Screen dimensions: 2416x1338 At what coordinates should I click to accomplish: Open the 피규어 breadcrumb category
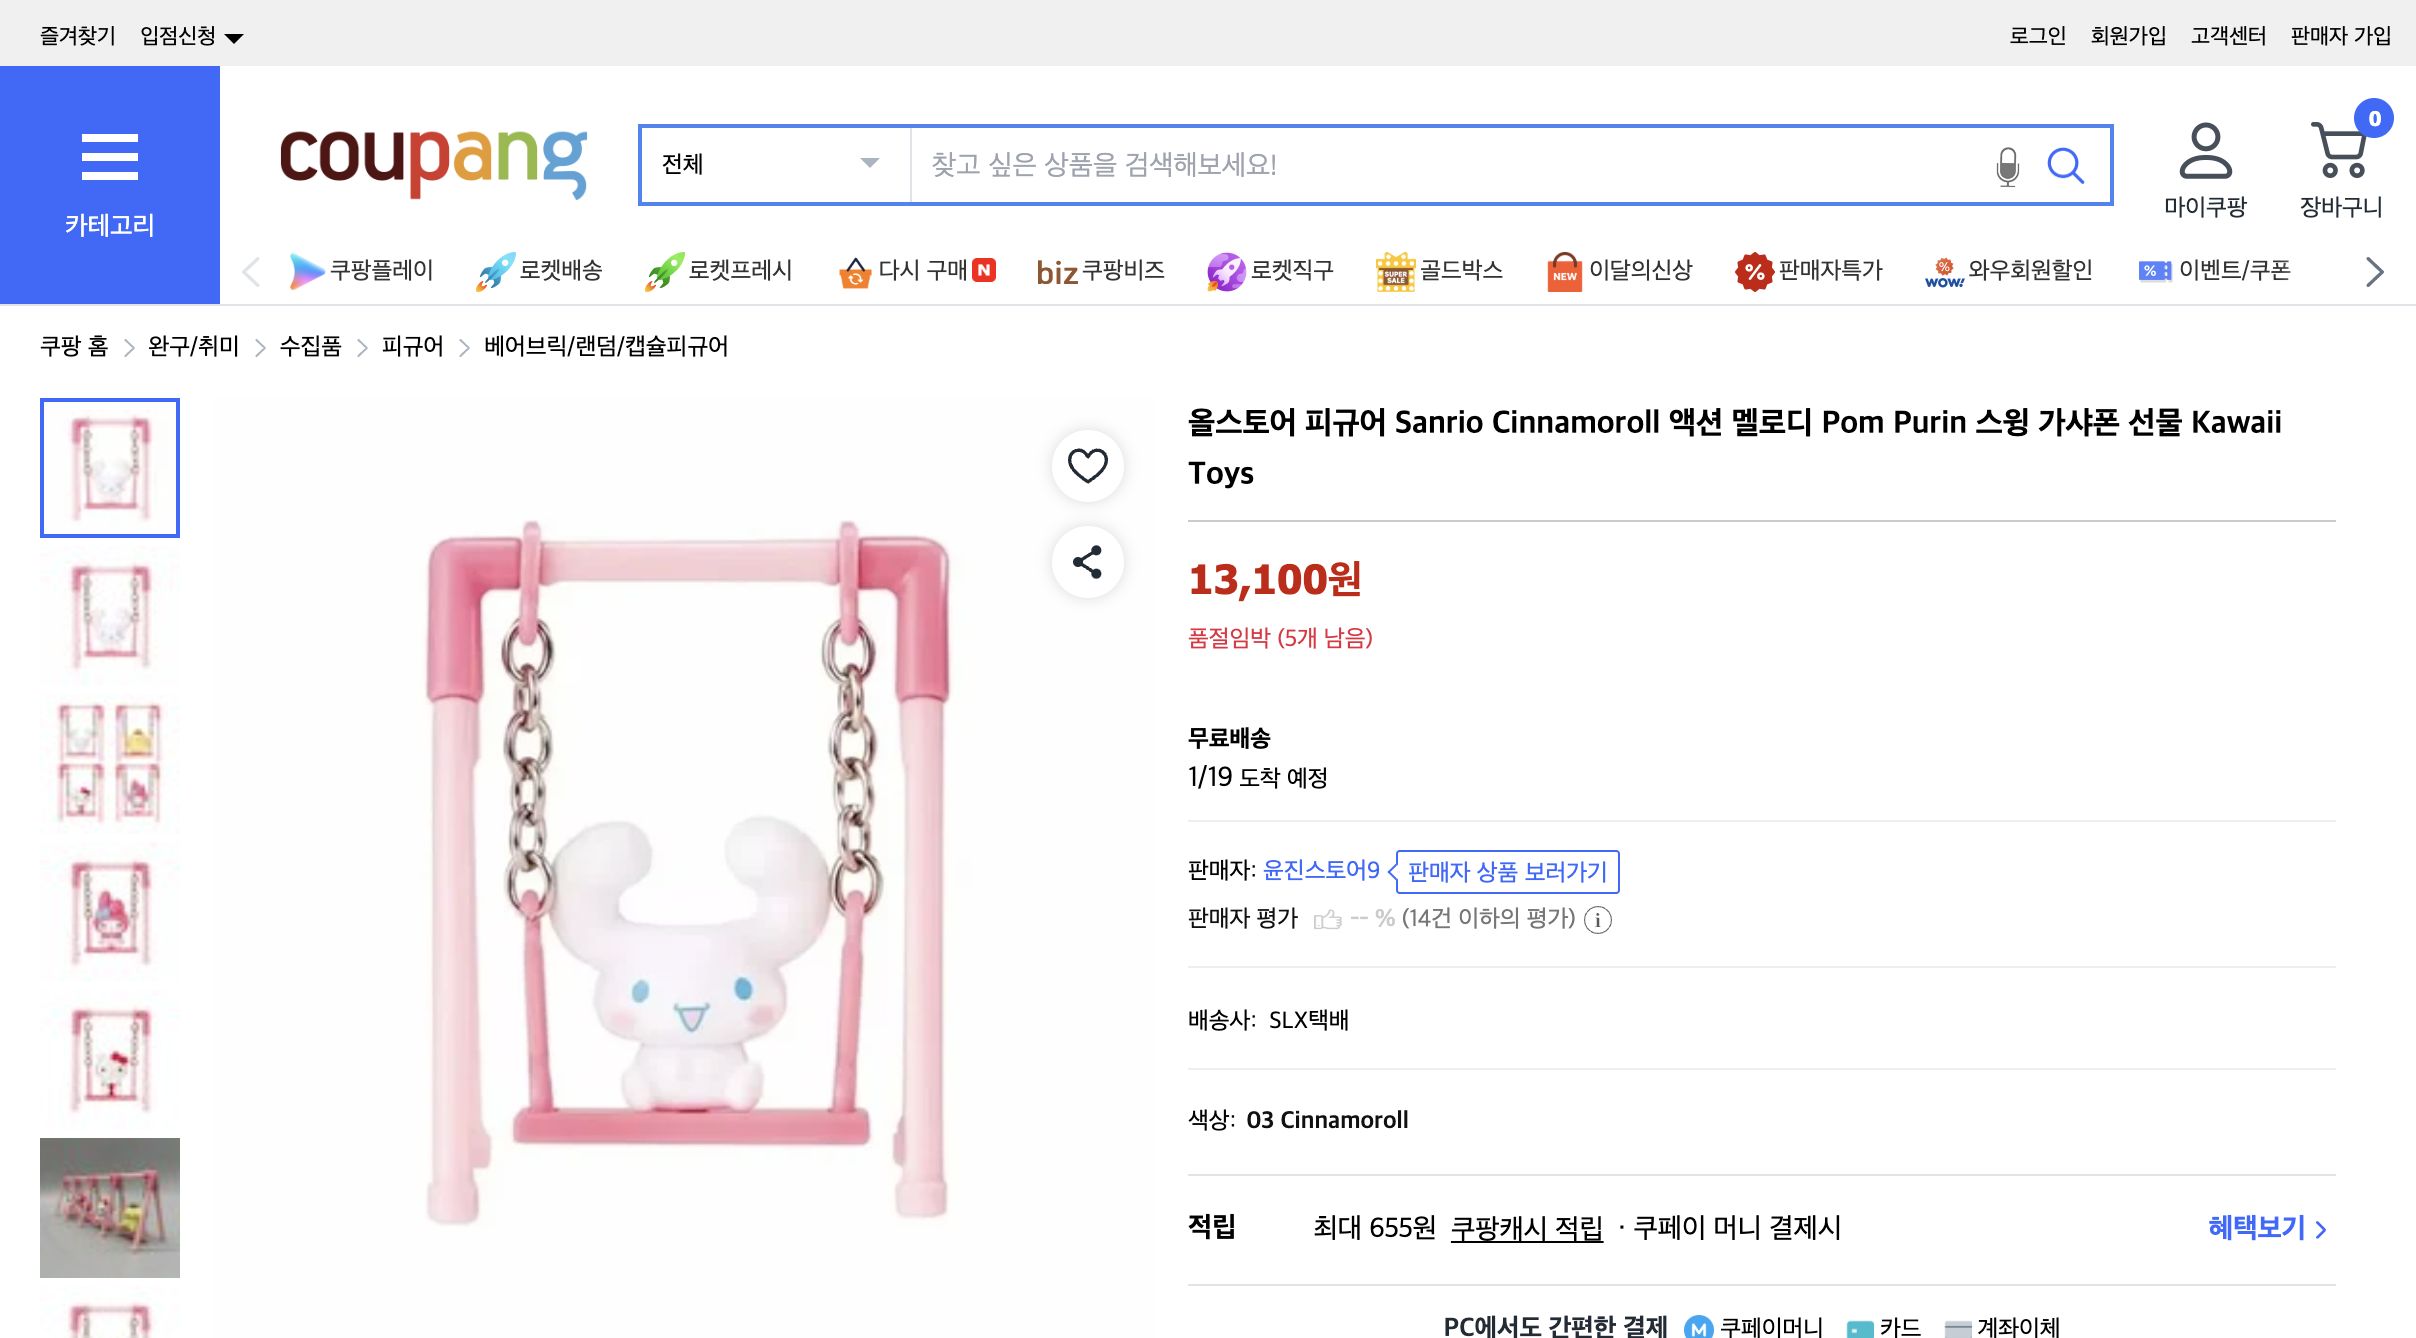(x=412, y=346)
